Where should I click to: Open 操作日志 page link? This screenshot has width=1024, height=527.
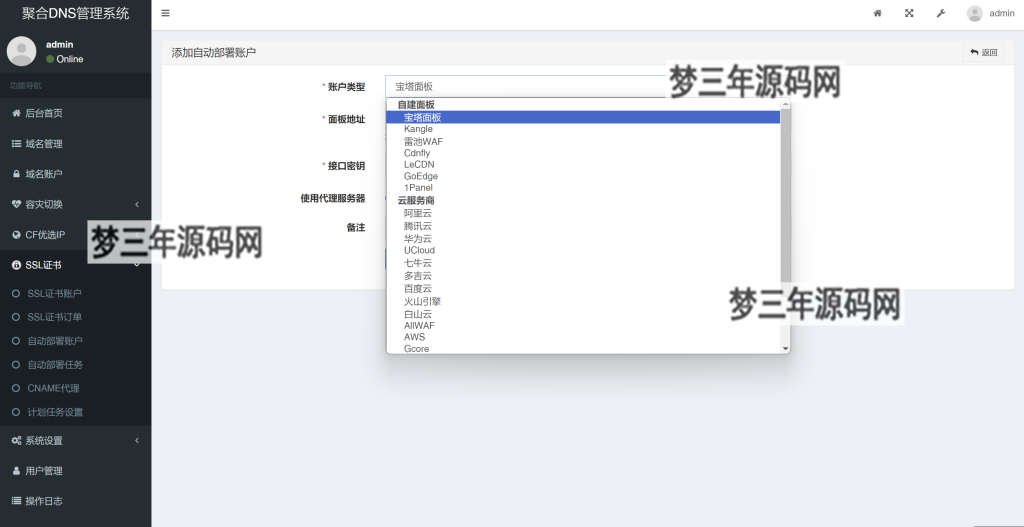76,501
